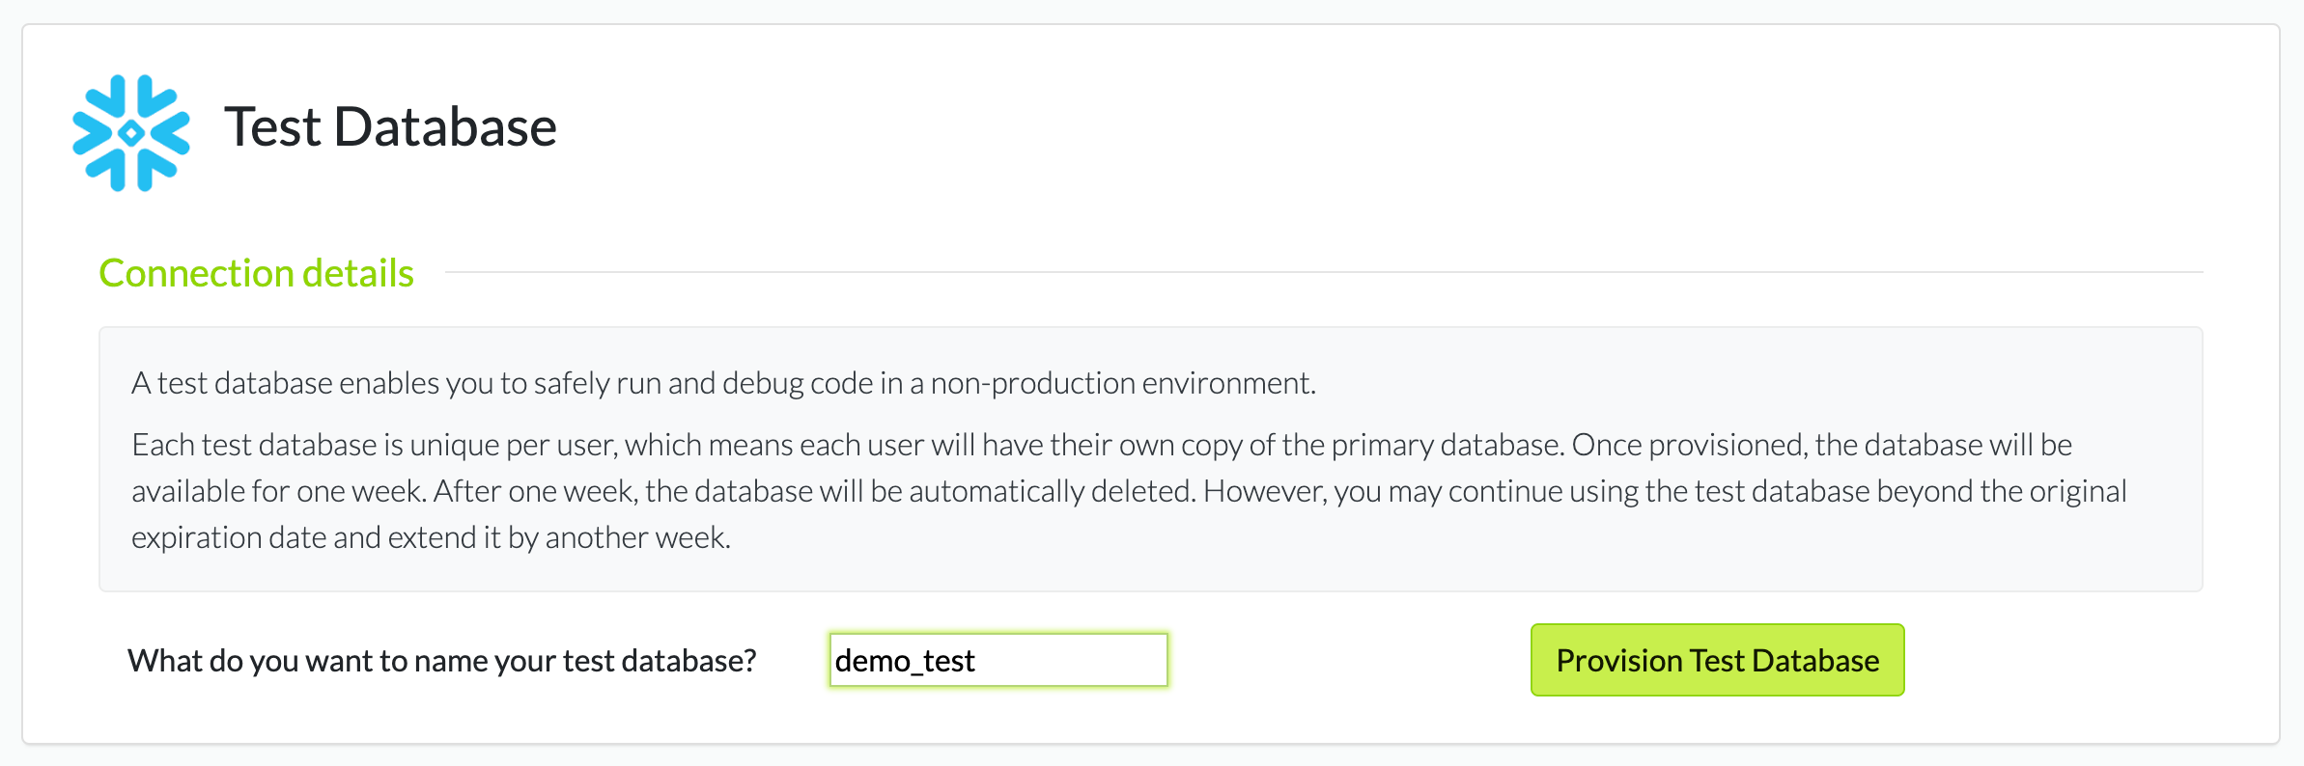Click the center diamond of the Snowflake logo

tap(131, 133)
